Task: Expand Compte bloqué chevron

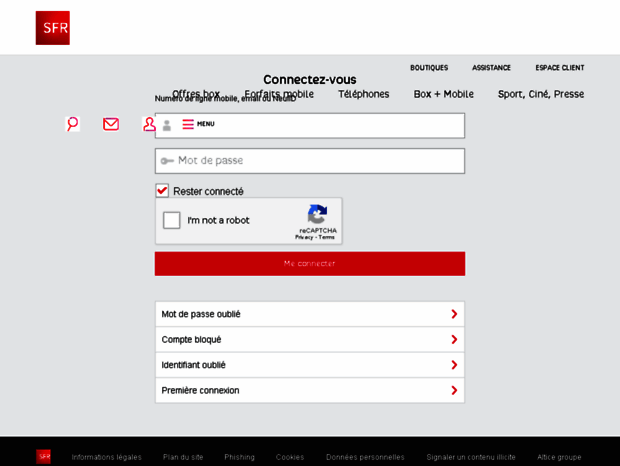Action: click(454, 339)
